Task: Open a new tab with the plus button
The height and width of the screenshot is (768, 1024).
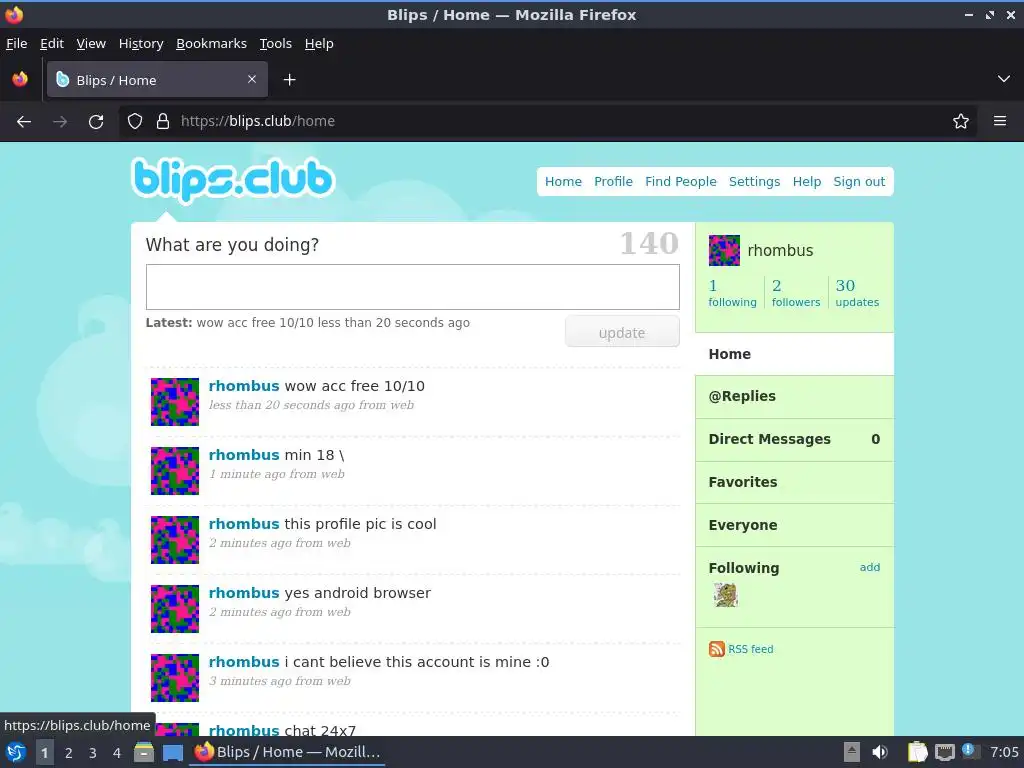Action: coord(289,80)
